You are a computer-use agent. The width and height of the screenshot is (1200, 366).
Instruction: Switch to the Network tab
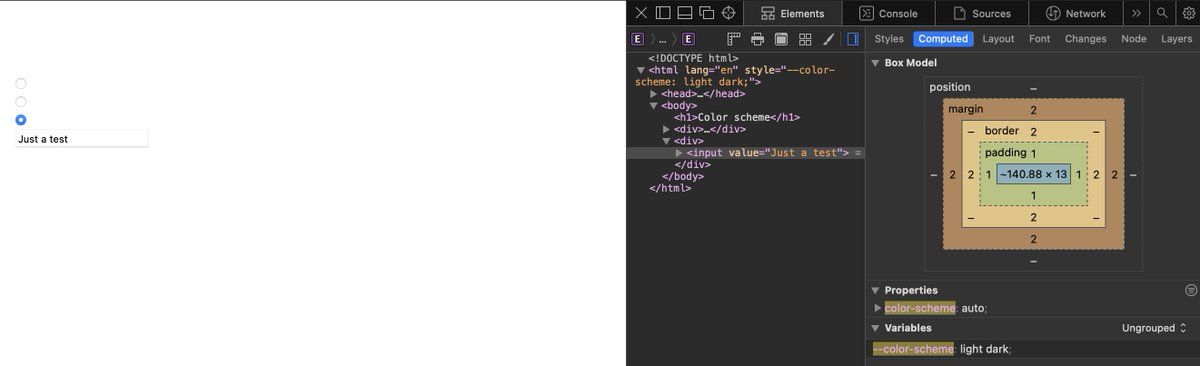pyautogui.click(x=1075, y=13)
